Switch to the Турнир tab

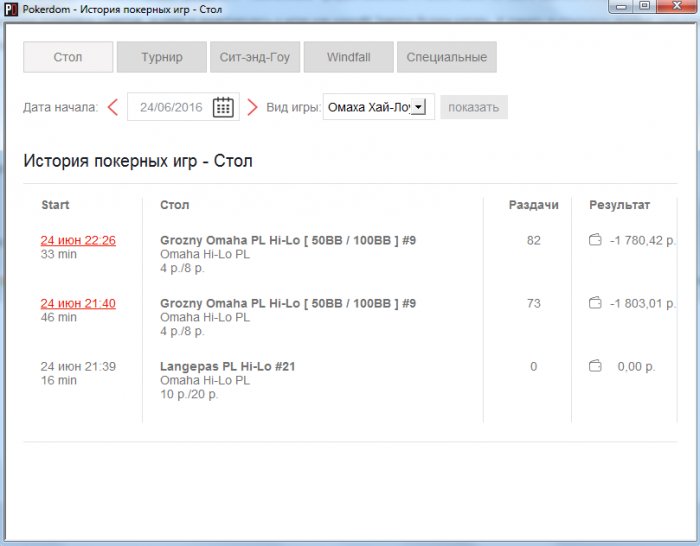(x=162, y=57)
